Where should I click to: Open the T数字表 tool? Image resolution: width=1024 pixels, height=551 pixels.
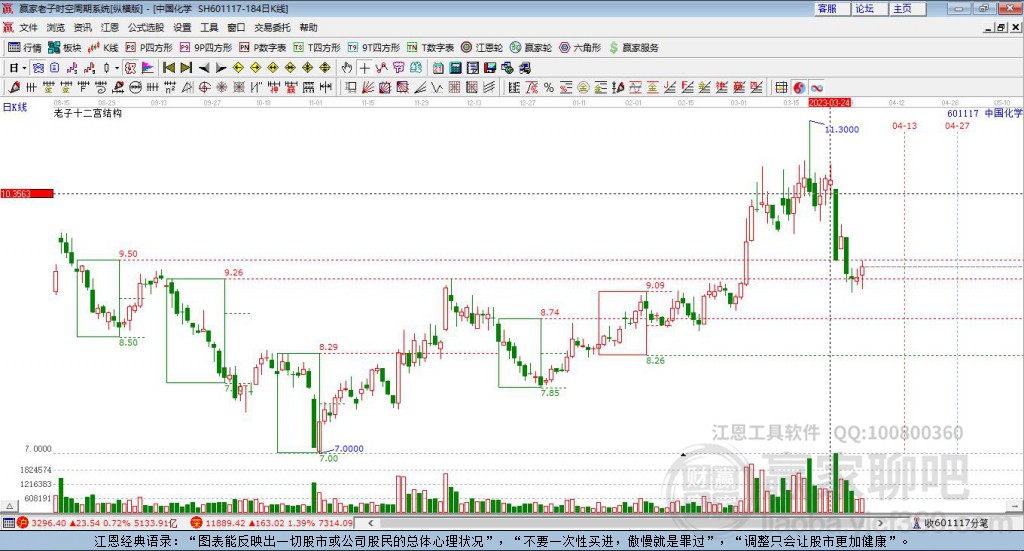coord(430,48)
